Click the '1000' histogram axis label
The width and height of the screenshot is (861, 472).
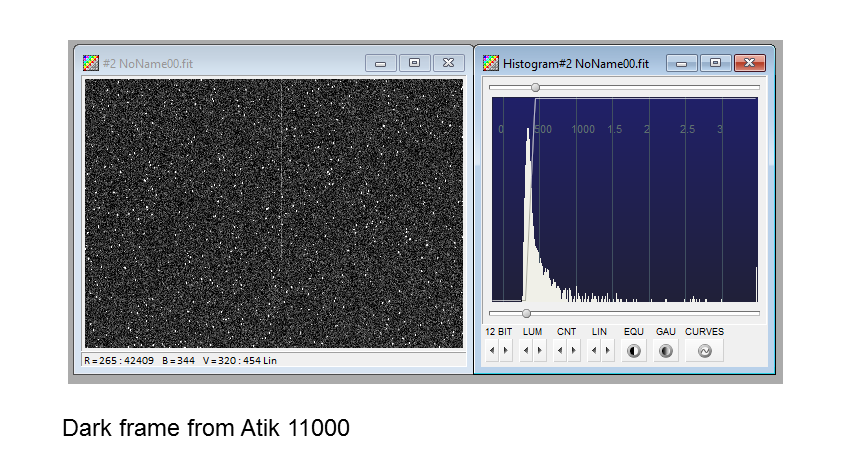pyautogui.click(x=583, y=130)
